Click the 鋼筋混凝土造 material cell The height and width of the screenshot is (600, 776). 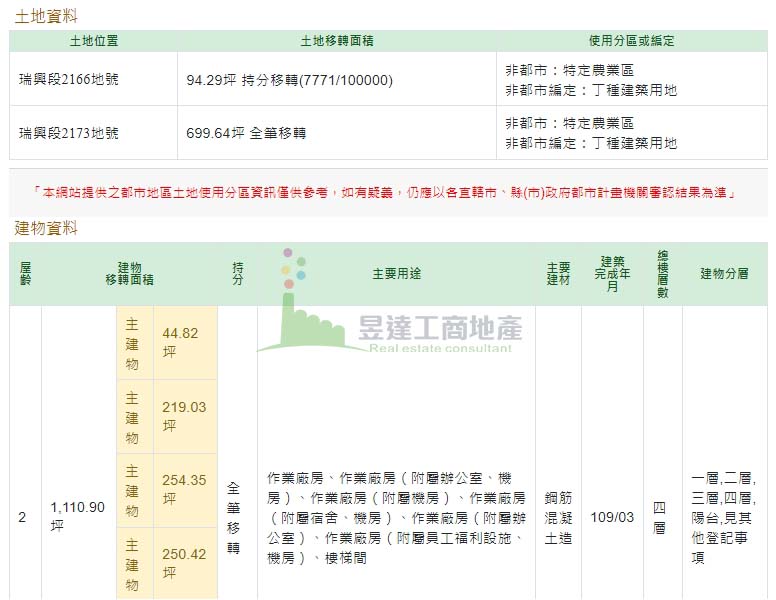[558, 518]
